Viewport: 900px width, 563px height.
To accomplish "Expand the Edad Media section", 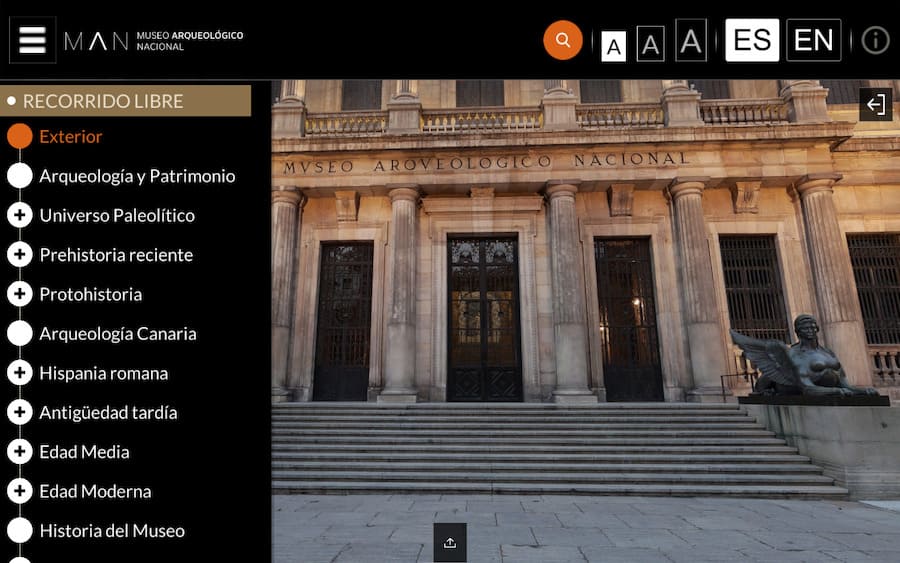I will [20, 452].
